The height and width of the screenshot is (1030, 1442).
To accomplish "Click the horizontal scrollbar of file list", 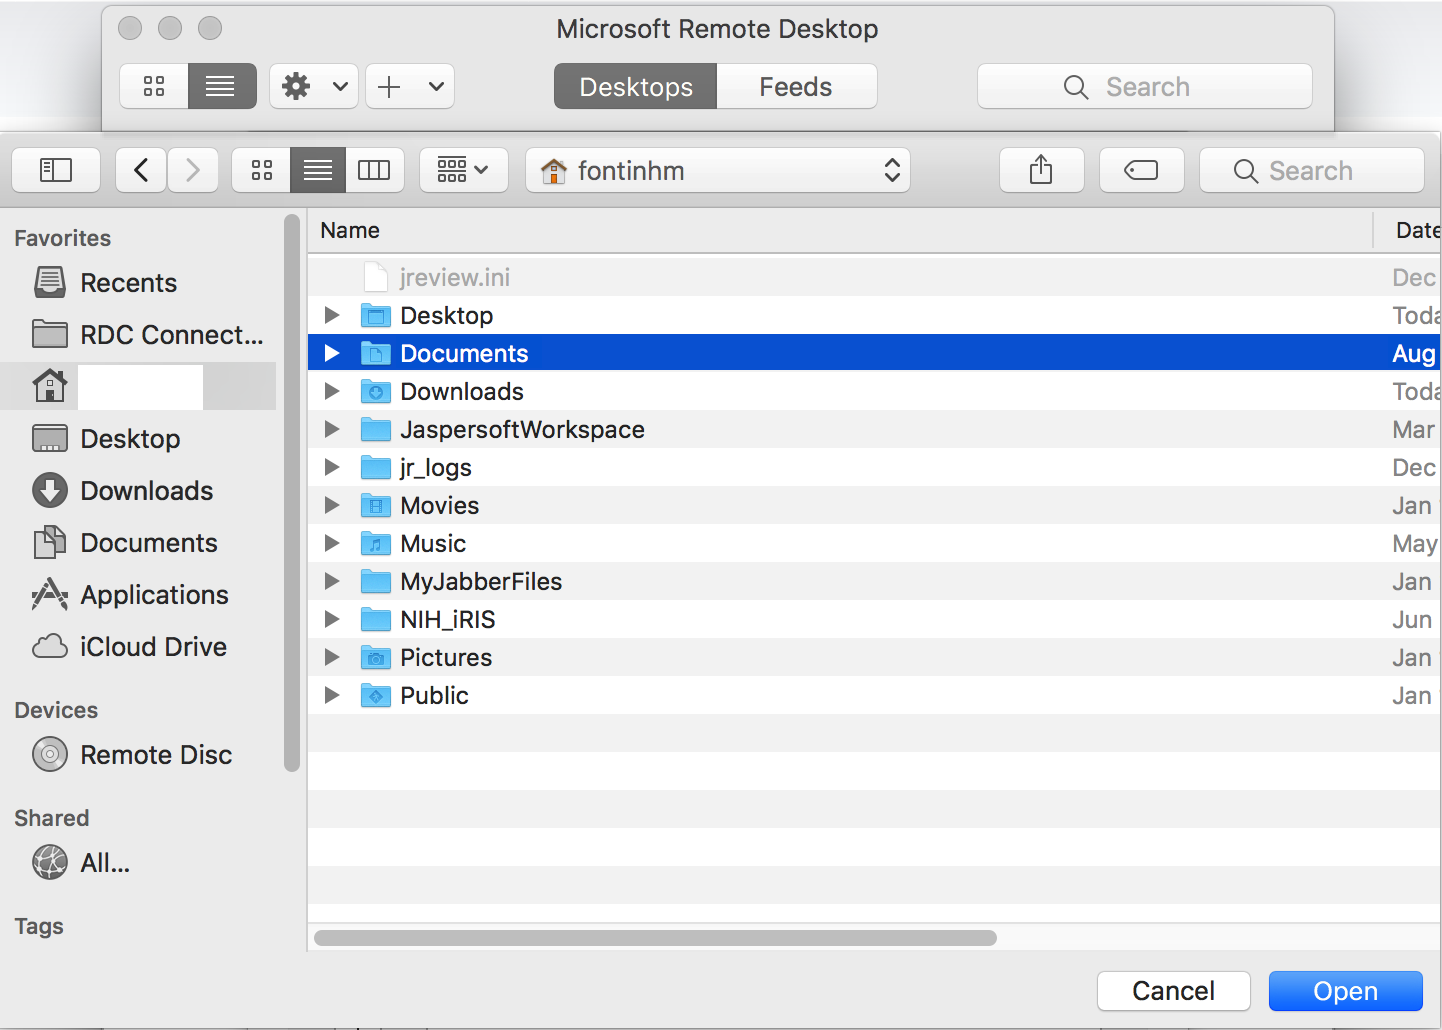I will coord(655,938).
